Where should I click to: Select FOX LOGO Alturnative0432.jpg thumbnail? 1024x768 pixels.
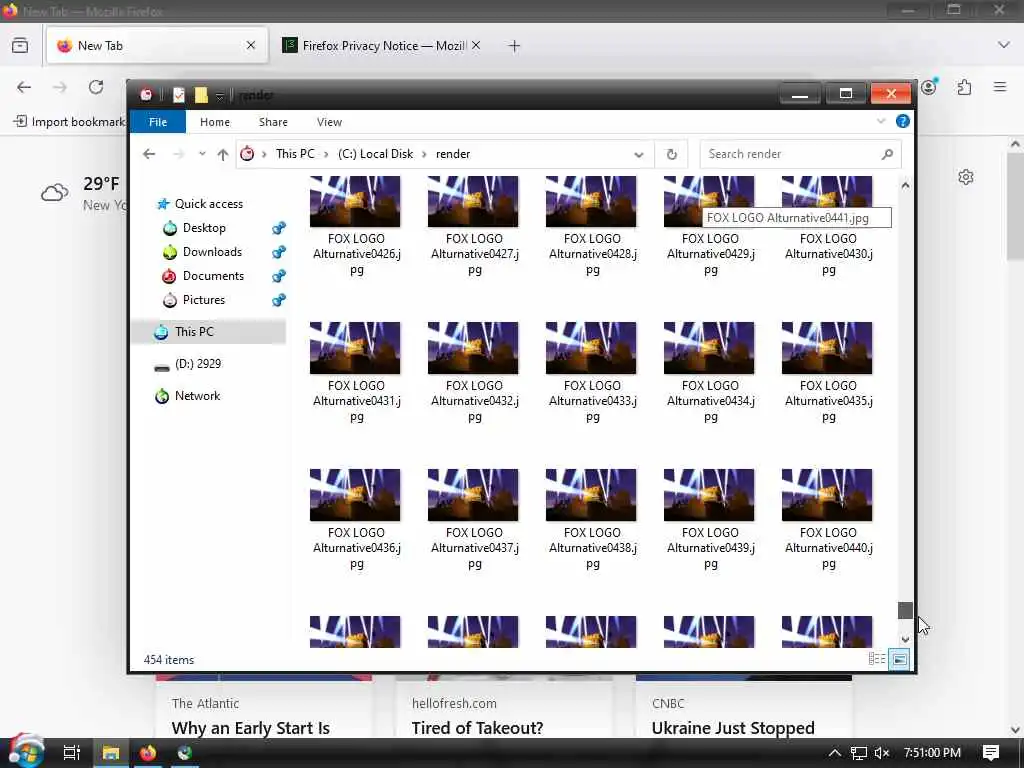pyautogui.click(x=473, y=348)
